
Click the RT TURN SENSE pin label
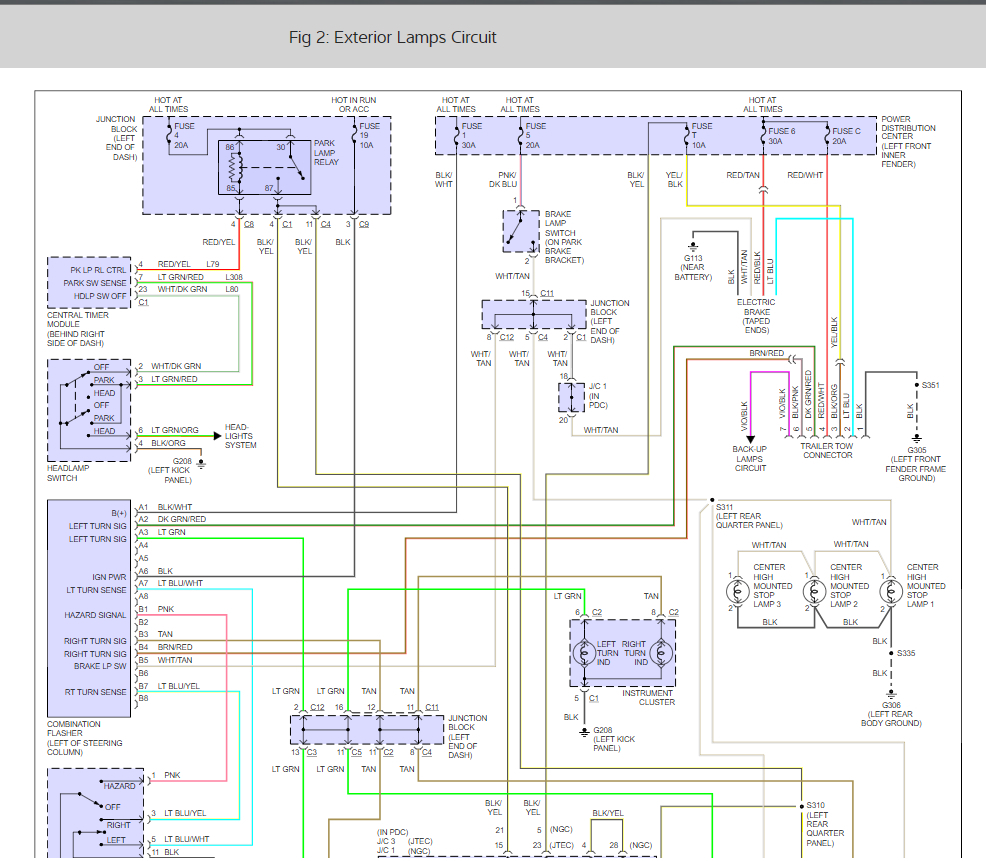tap(96, 692)
